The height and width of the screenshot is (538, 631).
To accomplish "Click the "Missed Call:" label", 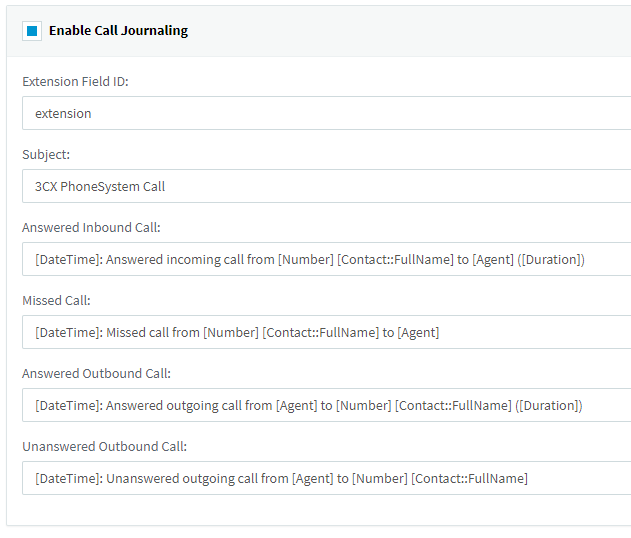I will (x=56, y=301).
